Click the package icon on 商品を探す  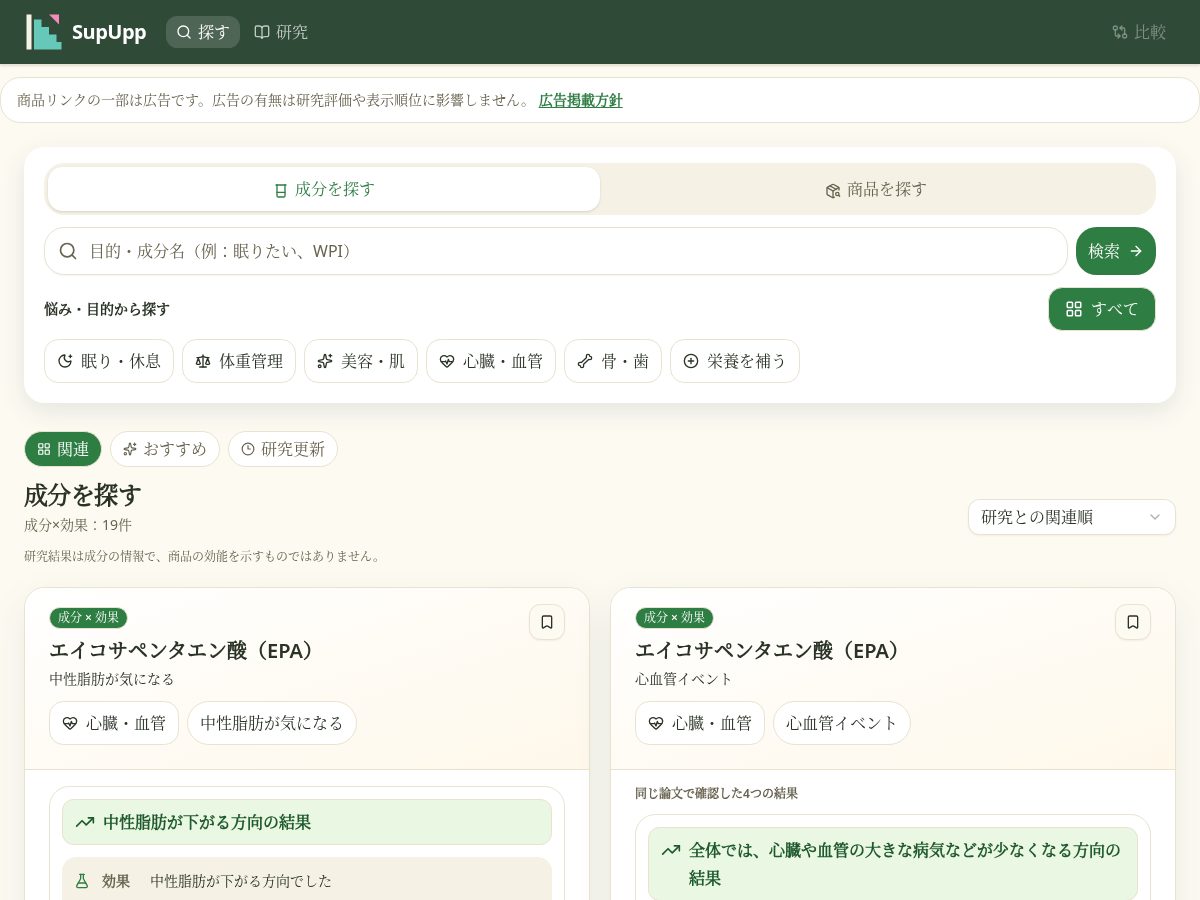[833, 190]
